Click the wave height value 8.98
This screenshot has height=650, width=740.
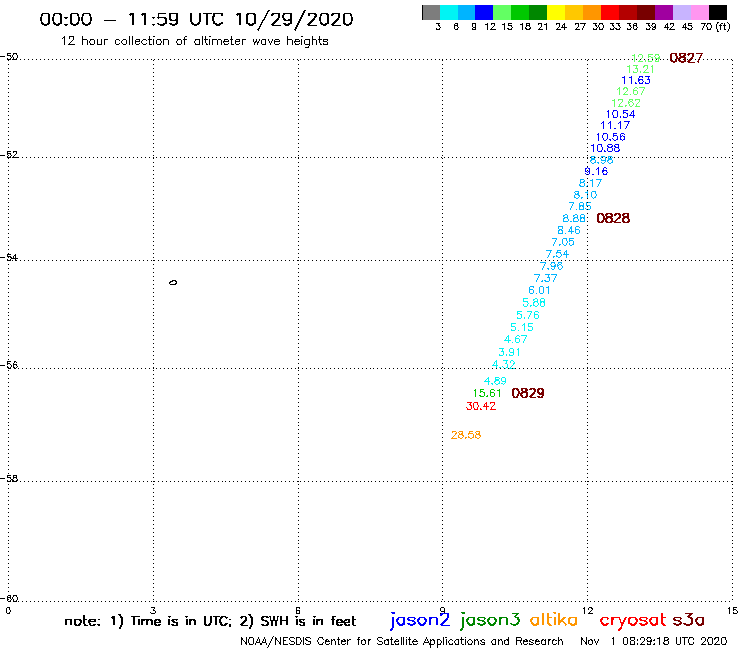tap(601, 160)
